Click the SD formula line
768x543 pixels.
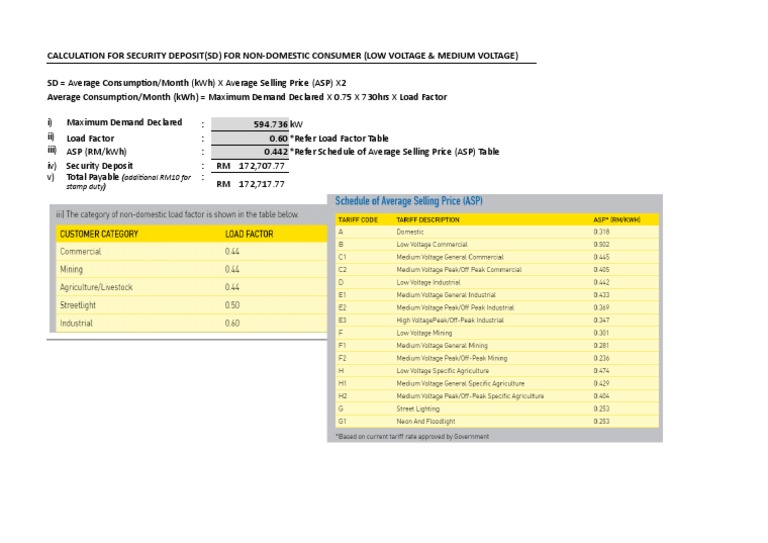click(x=196, y=83)
